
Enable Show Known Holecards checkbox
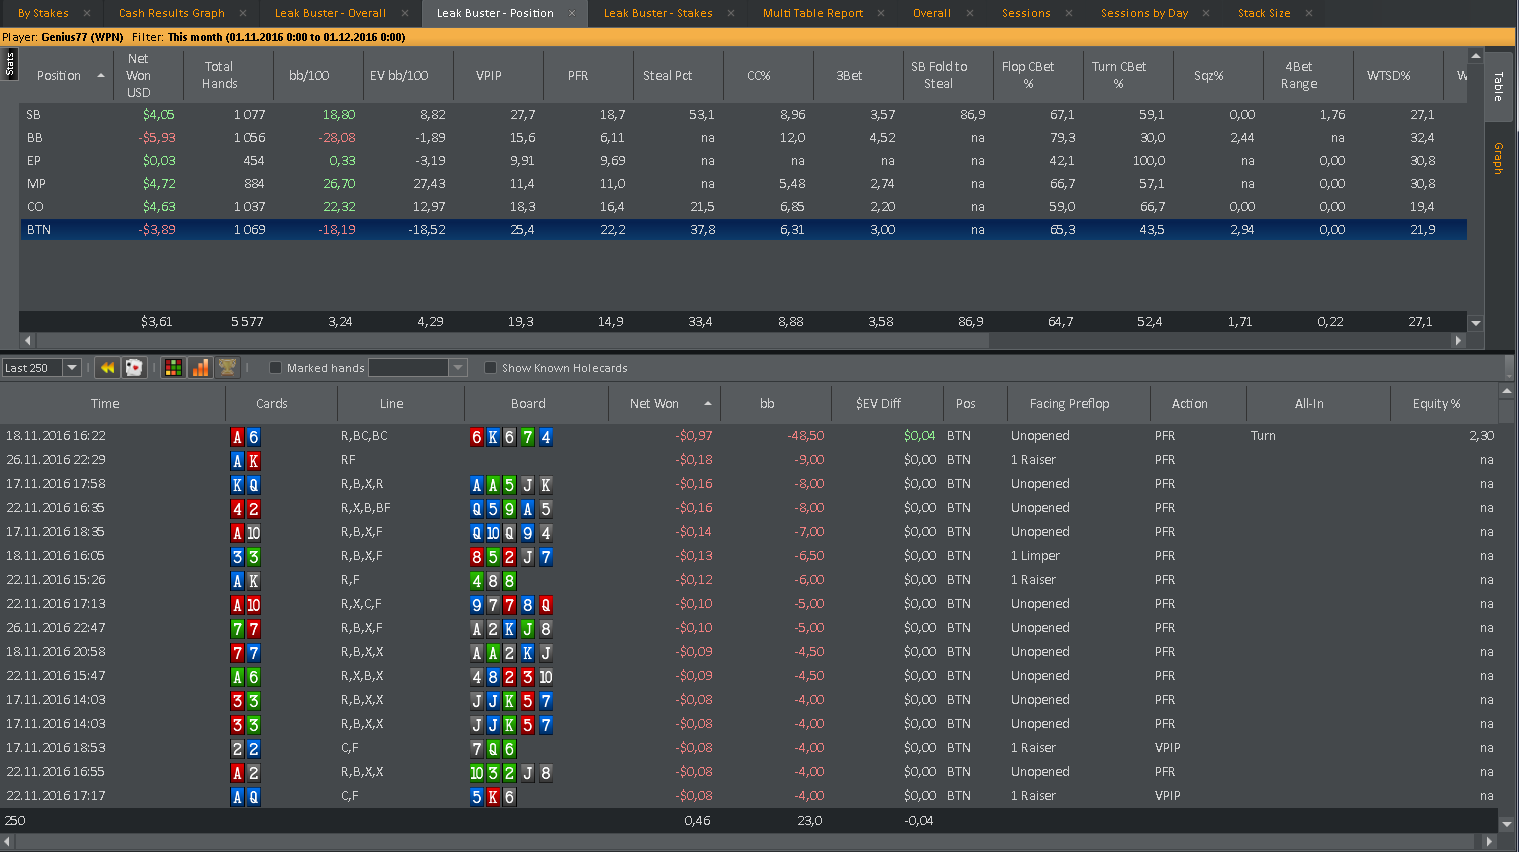click(490, 368)
